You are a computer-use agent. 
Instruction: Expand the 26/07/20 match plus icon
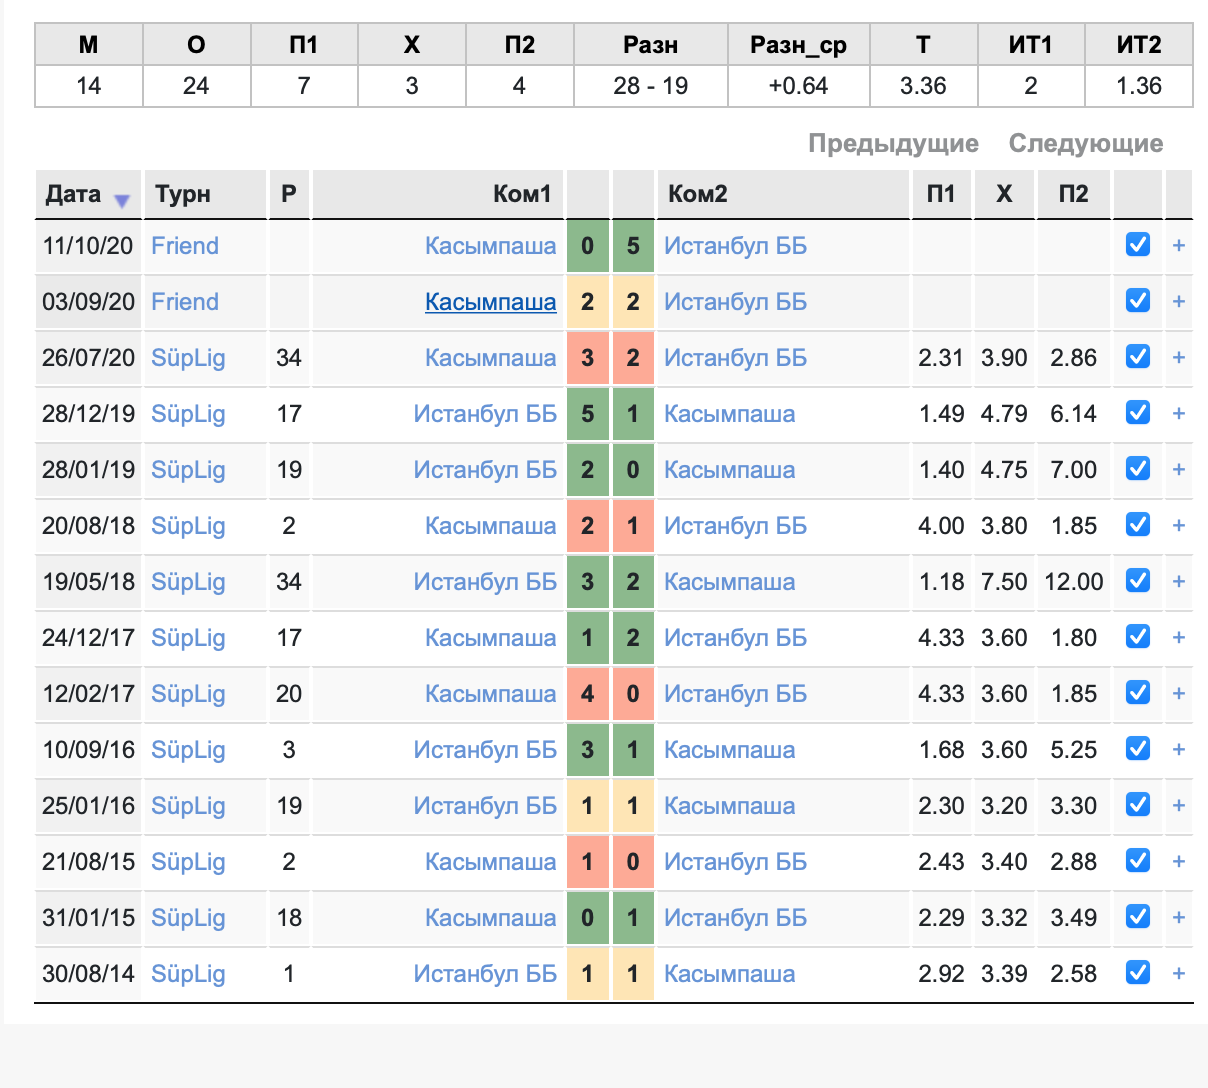1179,358
